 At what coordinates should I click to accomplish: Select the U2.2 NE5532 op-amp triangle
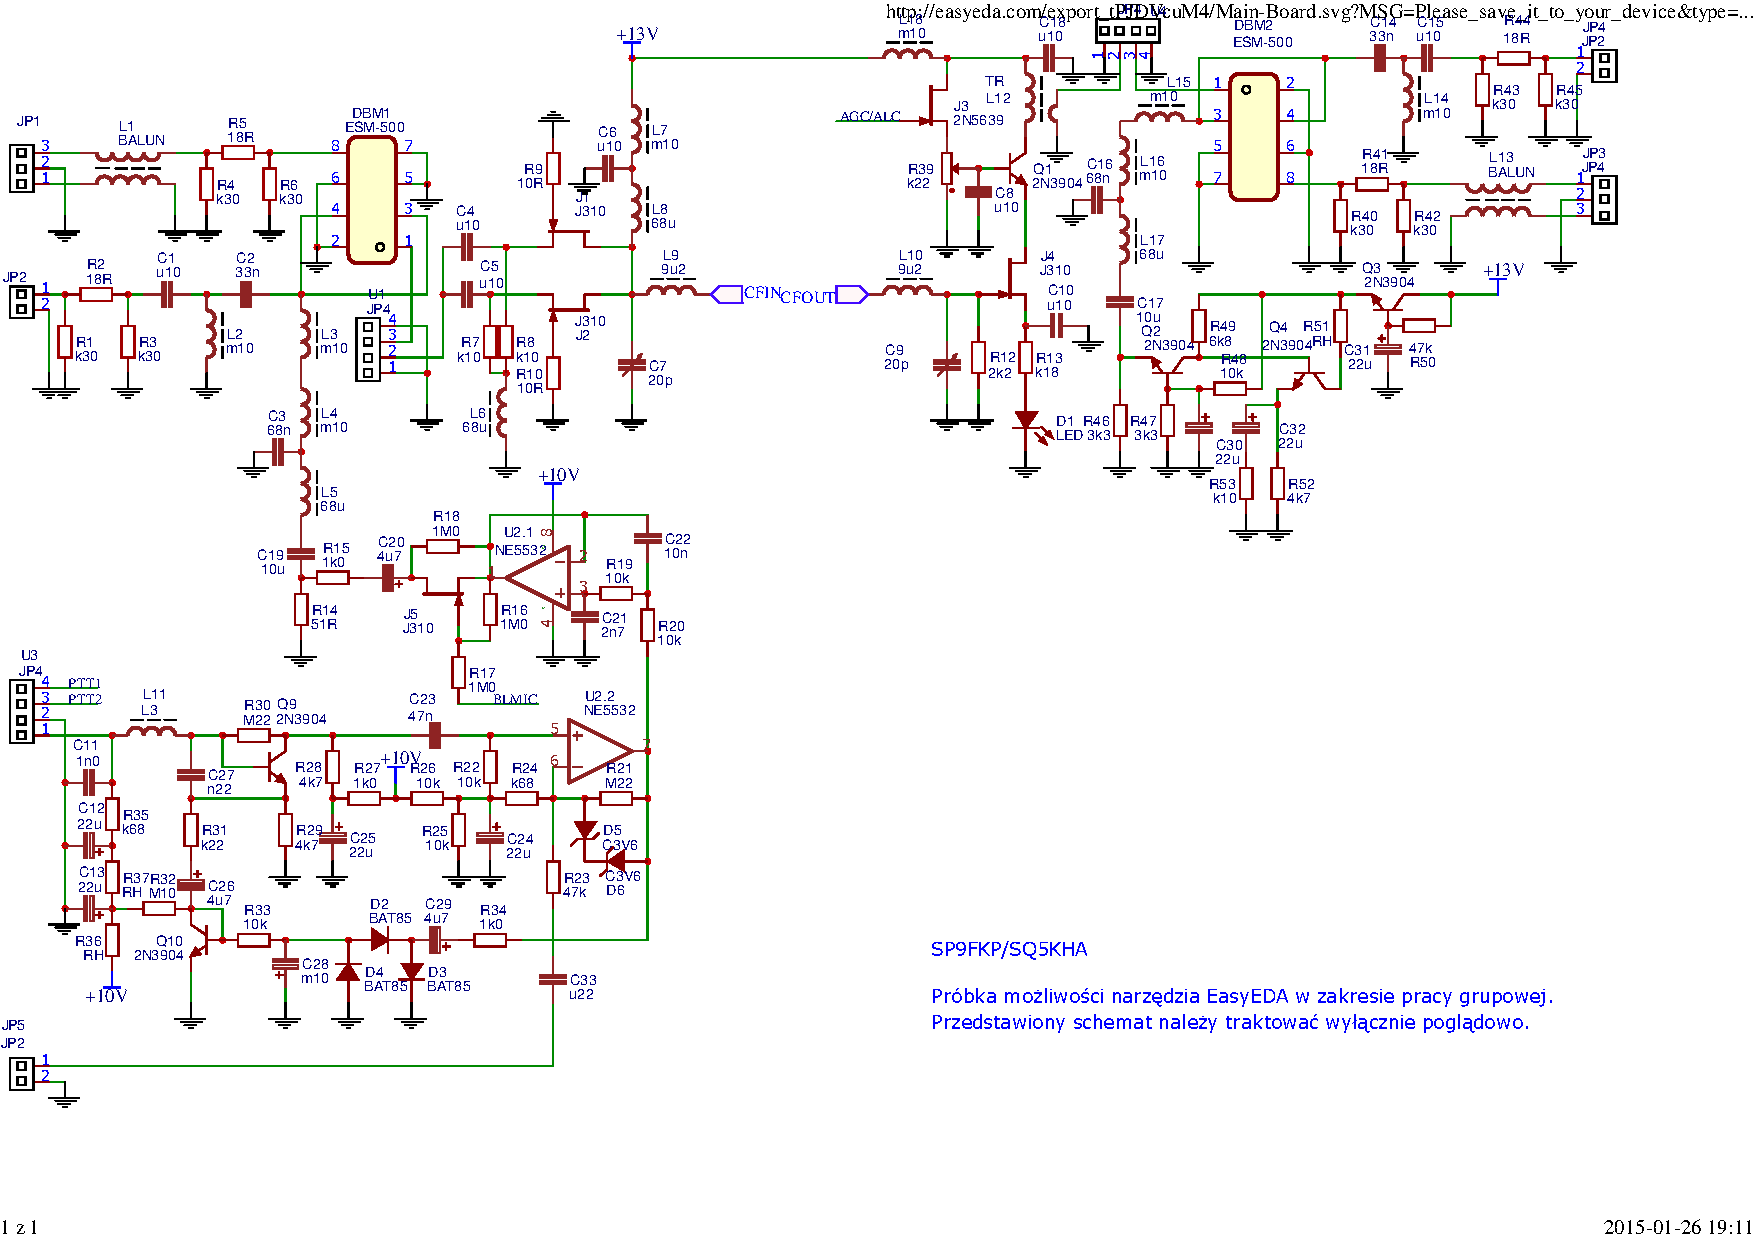(x=599, y=750)
